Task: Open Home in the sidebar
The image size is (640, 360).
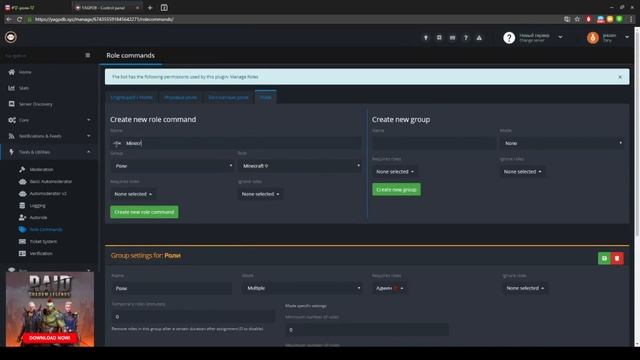Action: (25, 72)
